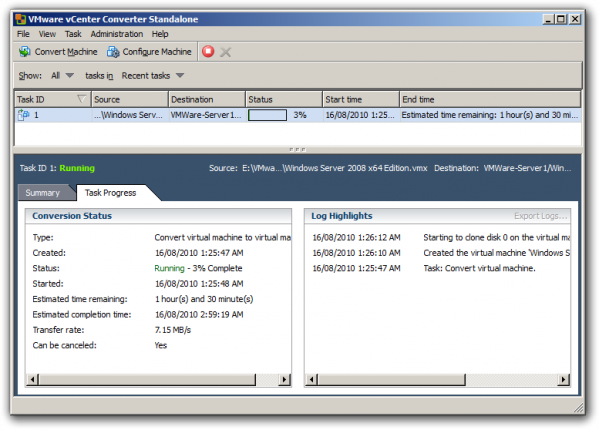Image resolution: width=599 pixels, height=430 pixels.
Task: Click the '7.15 MB/s' transfer rate value
Action: tap(173, 330)
